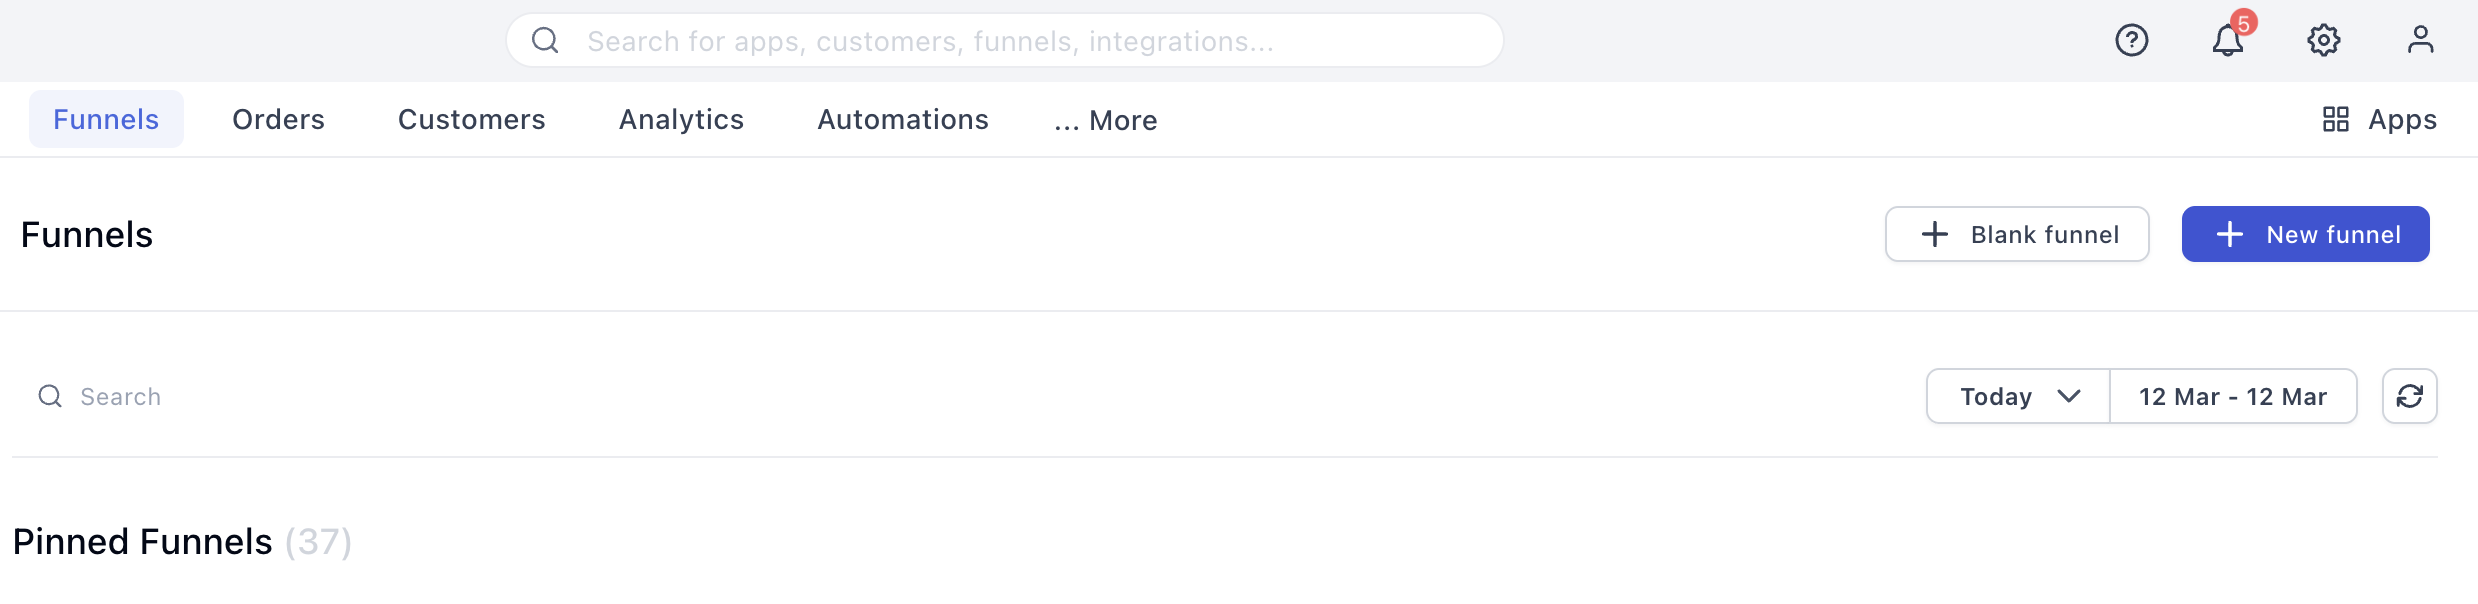The width and height of the screenshot is (2478, 604).
Task: Open the notifications bell icon
Action: 2227,40
